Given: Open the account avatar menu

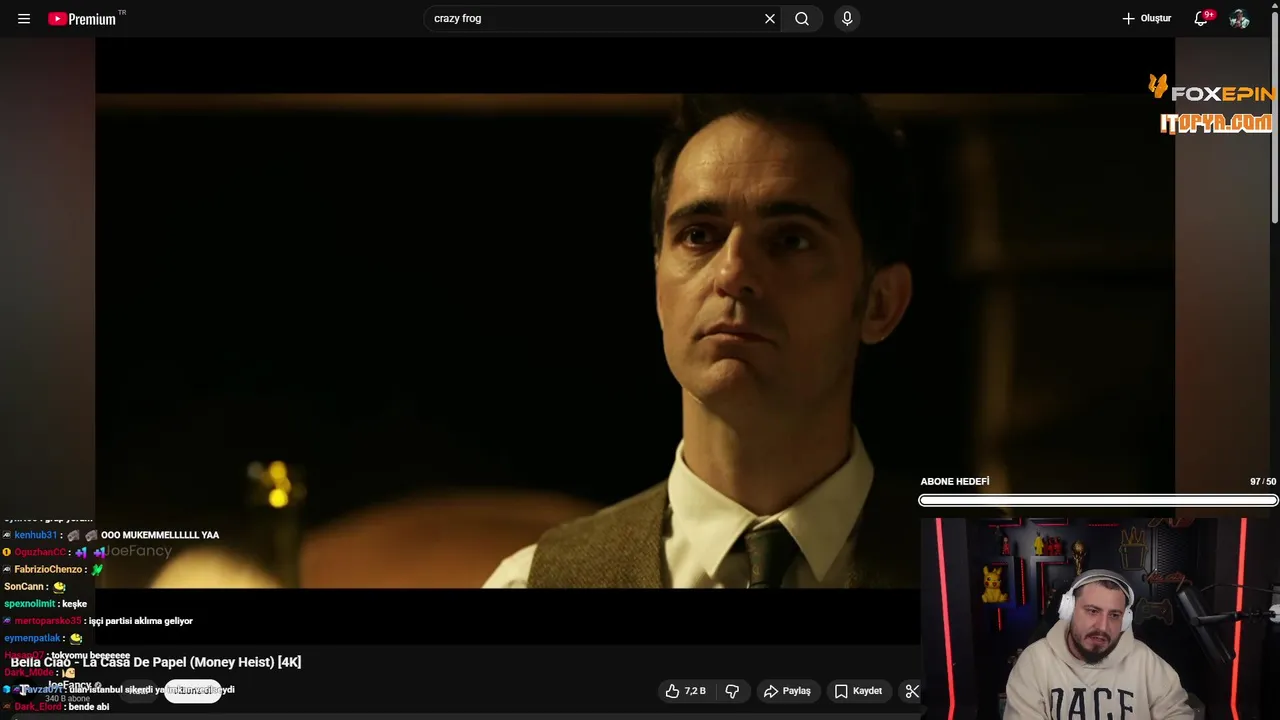Looking at the screenshot, I should pyautogui.click(x=1240, y=19).
